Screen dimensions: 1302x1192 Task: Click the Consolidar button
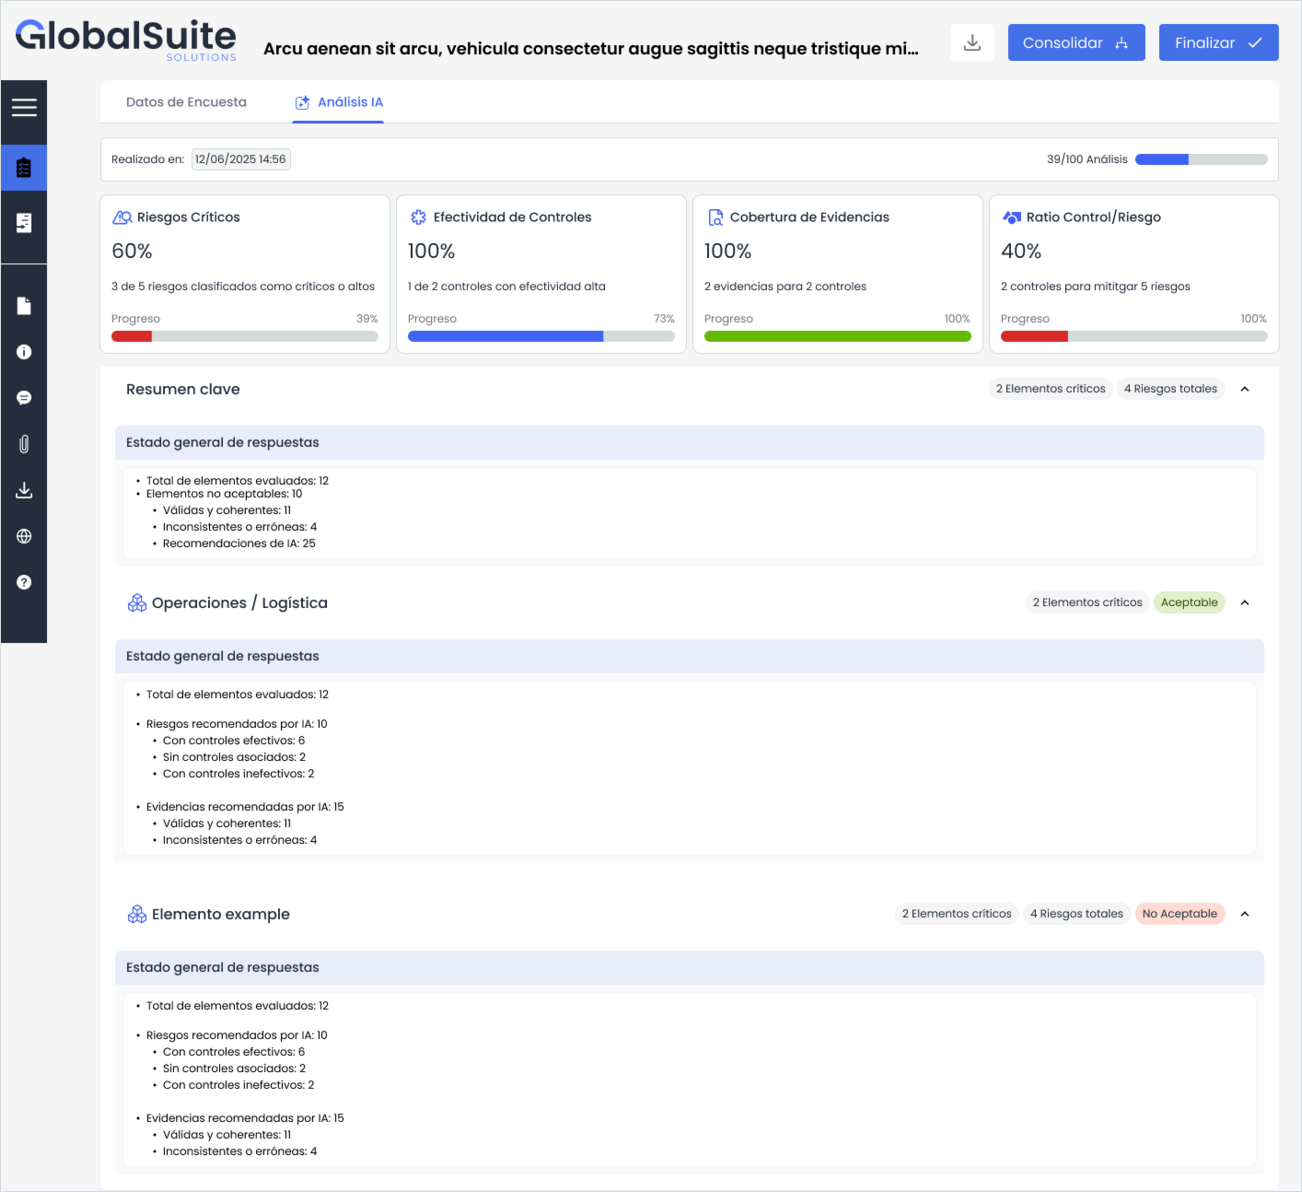(1076, 43)
